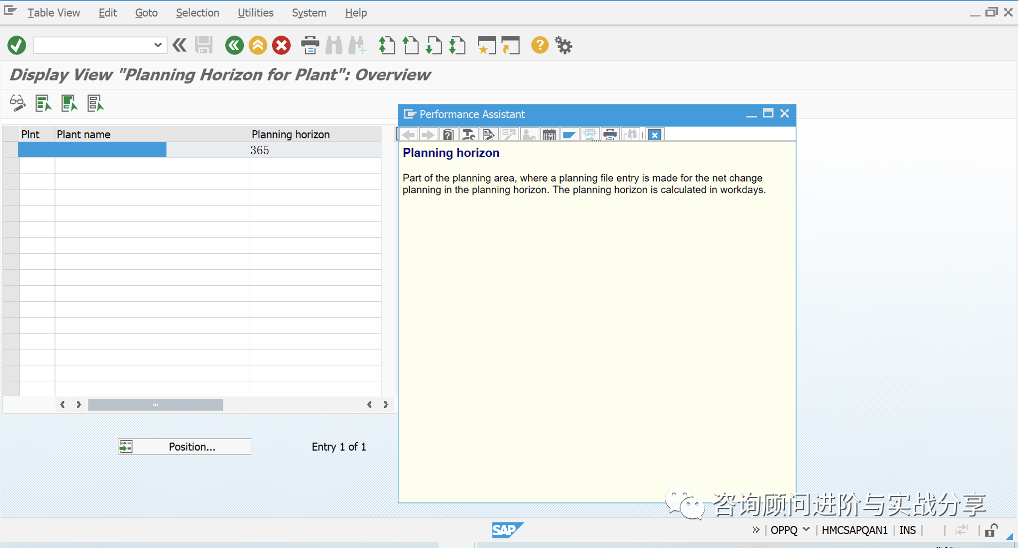Click the orange Exit icon
1020x550 pixels.
258,46
